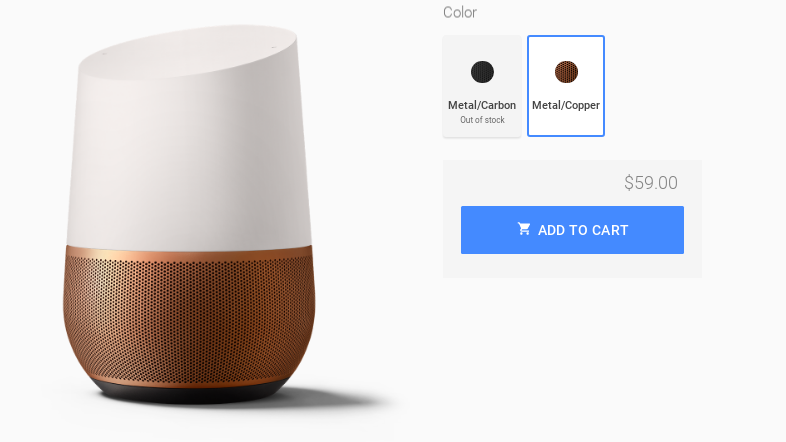Click empty gray area left of the price

(531, 183)
